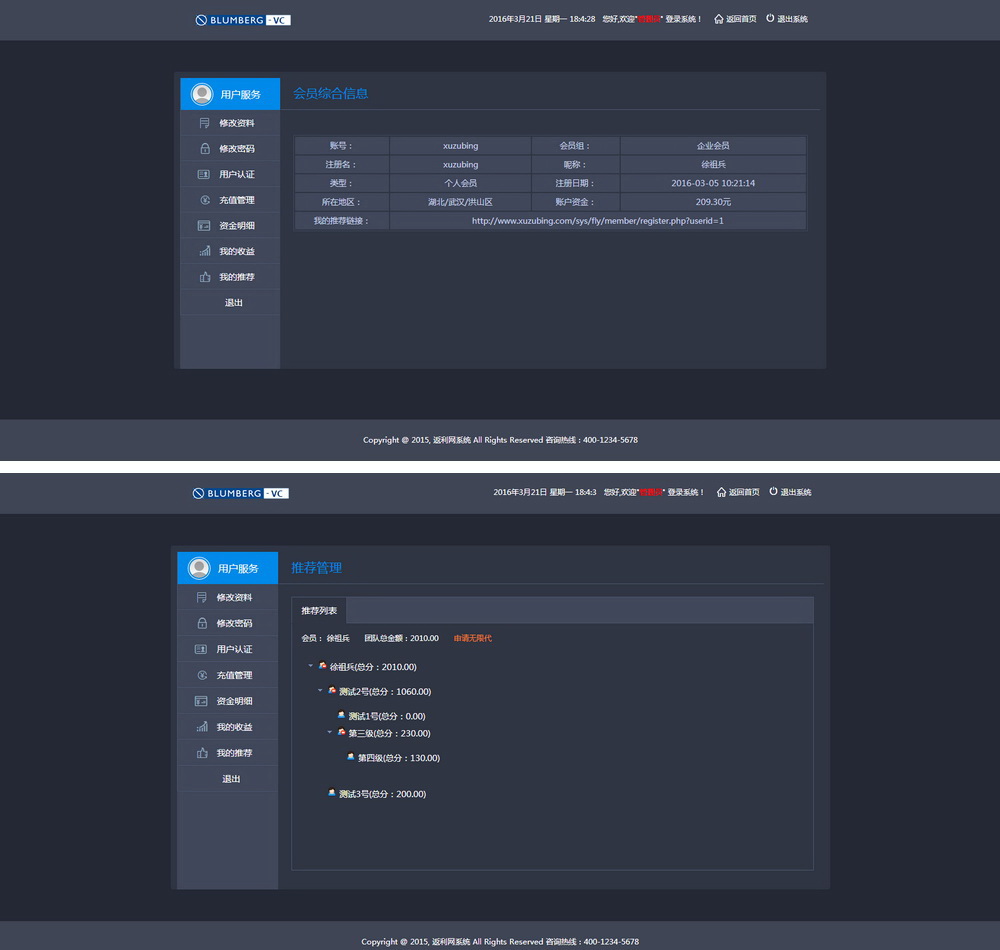Collapse the 徐祖兵 root node in the tree
The width and height of the screenshot is (1000, 950).
click(x=310, y=666)
